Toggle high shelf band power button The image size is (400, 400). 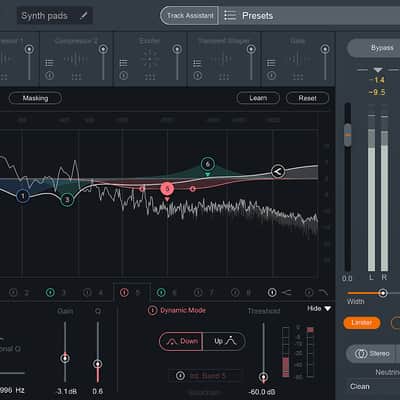tap(272, 293)
